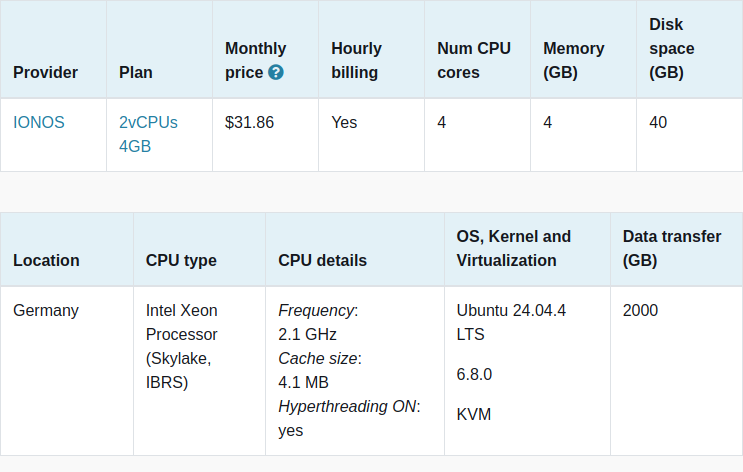Click the Num CPU cores header

[x=473, y=60]
